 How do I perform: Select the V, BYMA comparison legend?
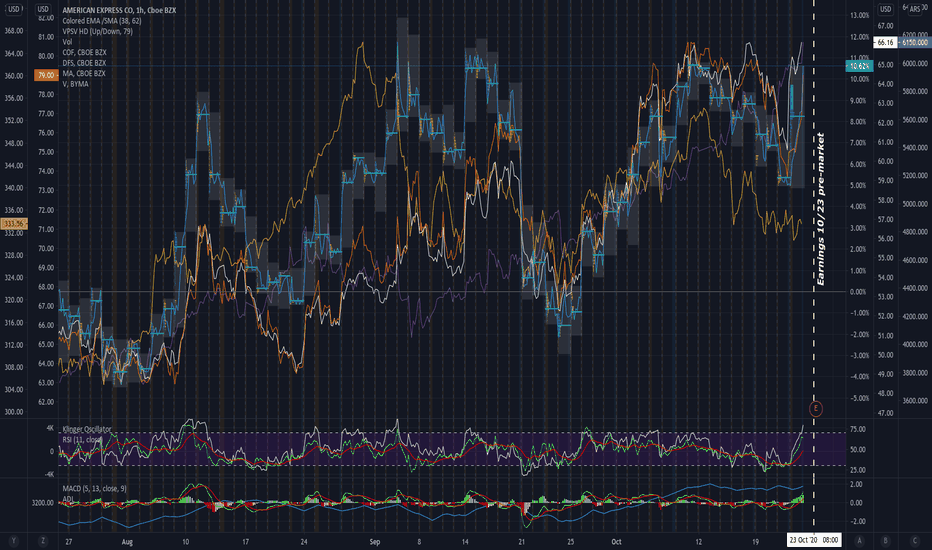coord(75,84)
